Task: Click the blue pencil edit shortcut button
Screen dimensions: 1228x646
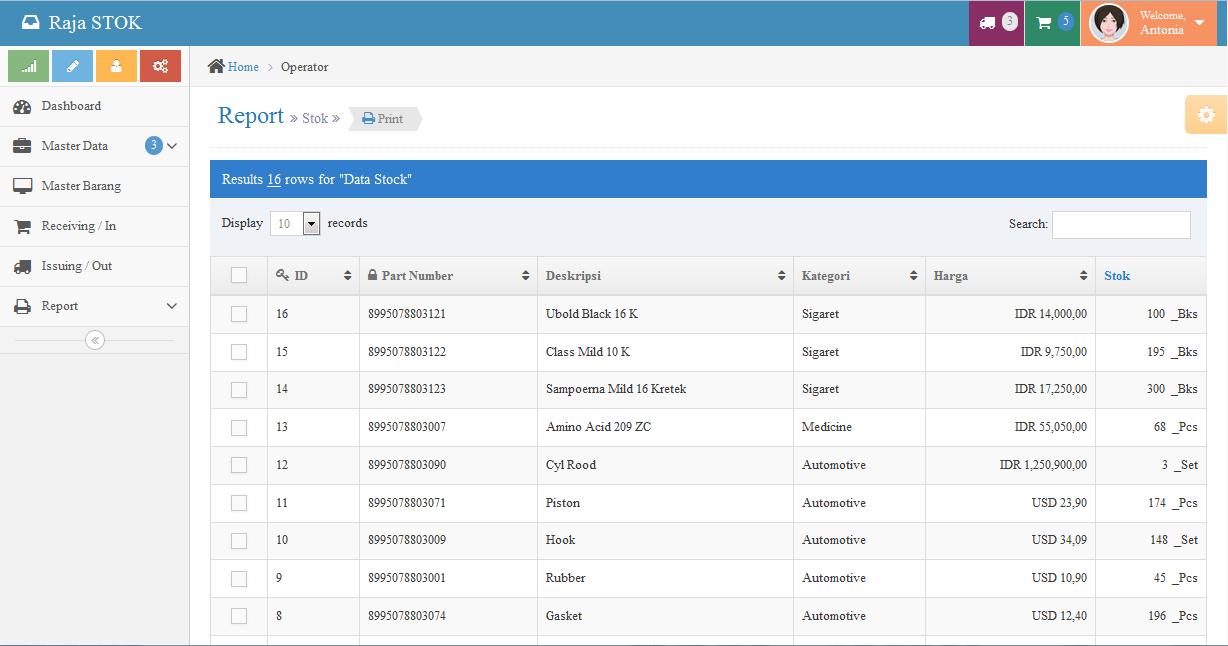Action: (72, 66)
